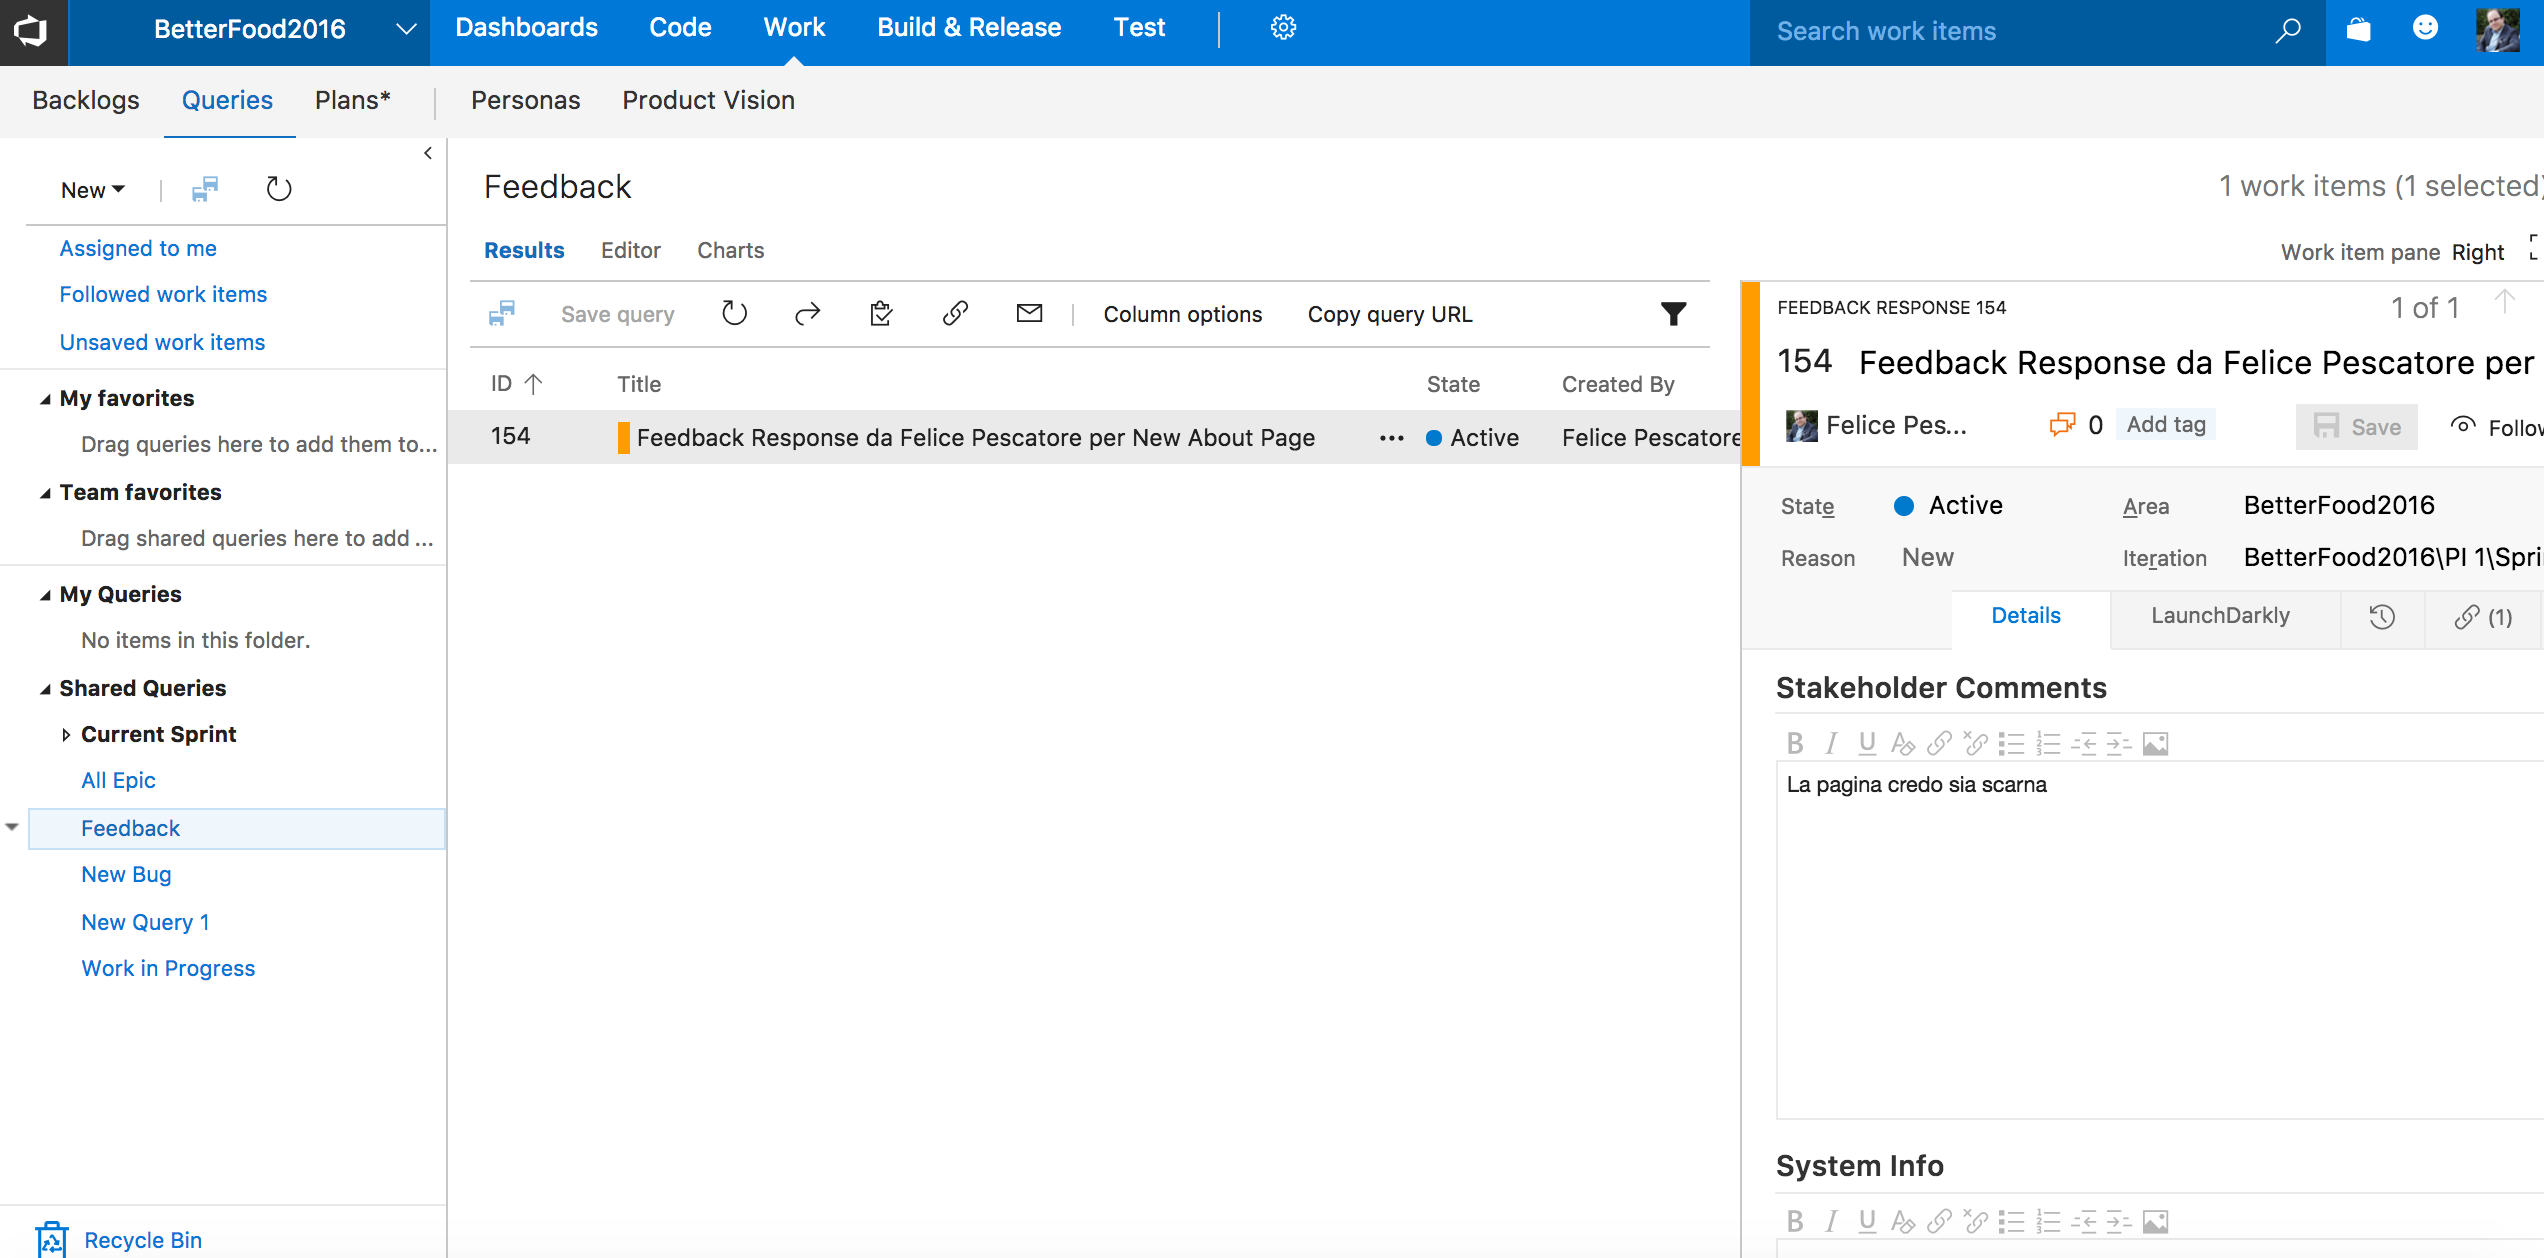2544x1258 pixels.
Task: Open the Feedback query context arrow
Action: pyautogui.click(x=12, y=827)
